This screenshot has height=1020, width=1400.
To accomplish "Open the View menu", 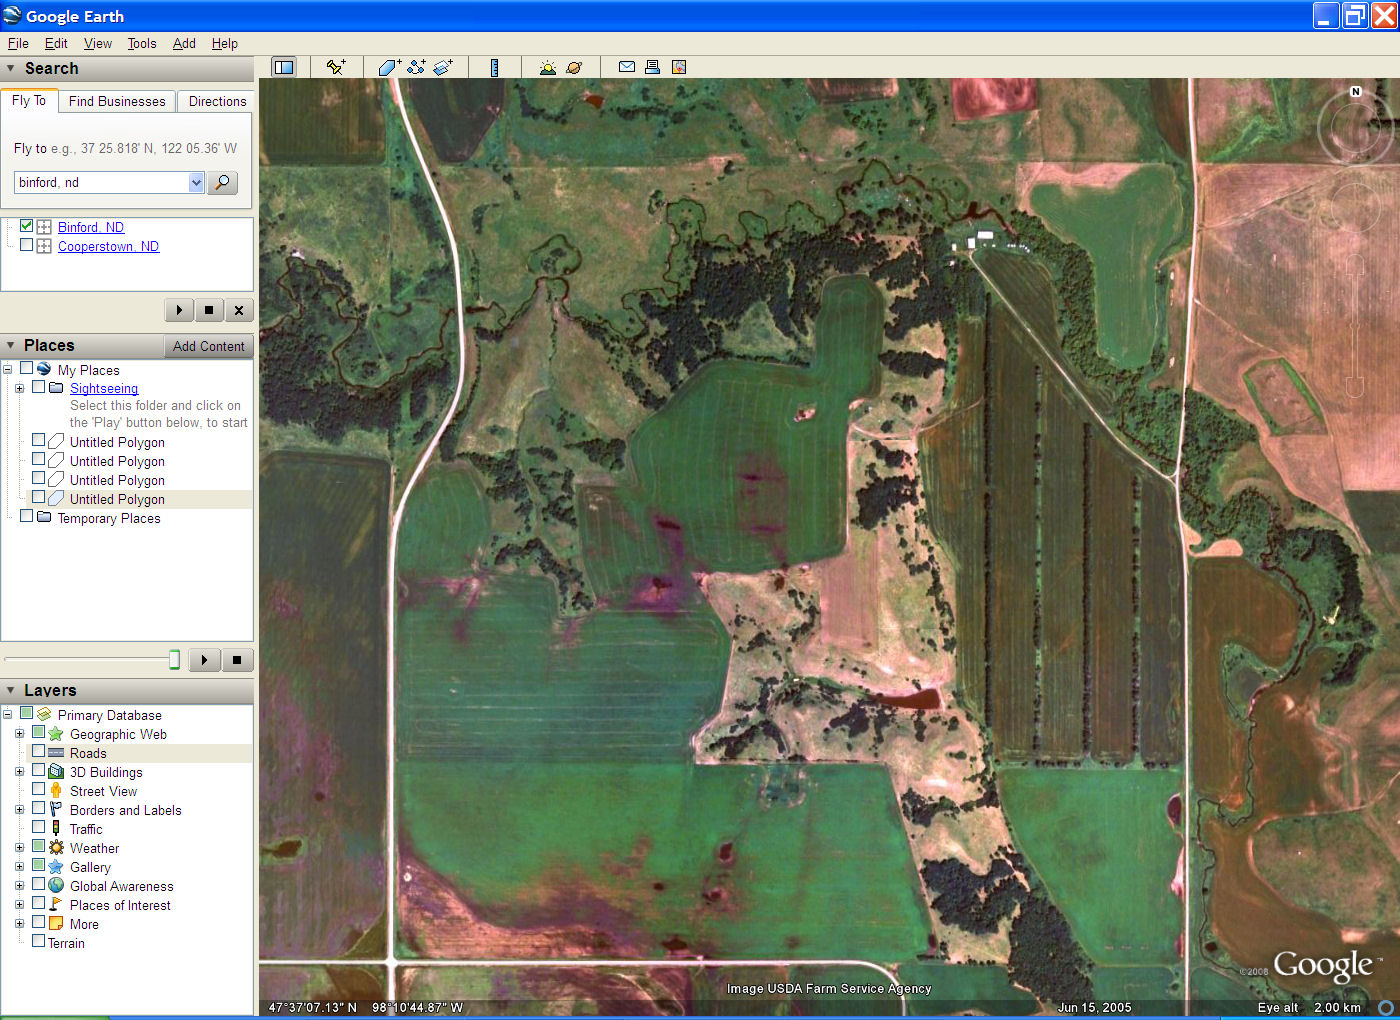I will 98,43.
